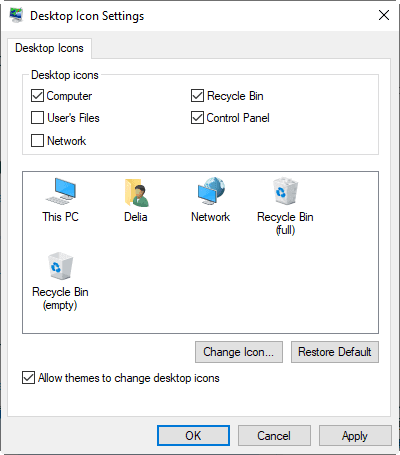This screenshot has width=400, height=455.
Task: Select the Recycle Bin (empty) icon
Action: 60,266
